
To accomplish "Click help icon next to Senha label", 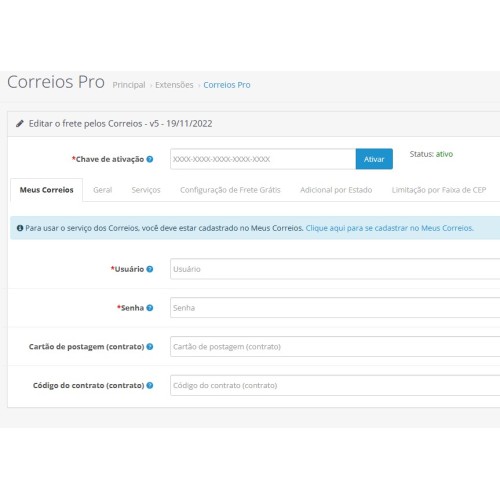I will click(x=150, y=308).
